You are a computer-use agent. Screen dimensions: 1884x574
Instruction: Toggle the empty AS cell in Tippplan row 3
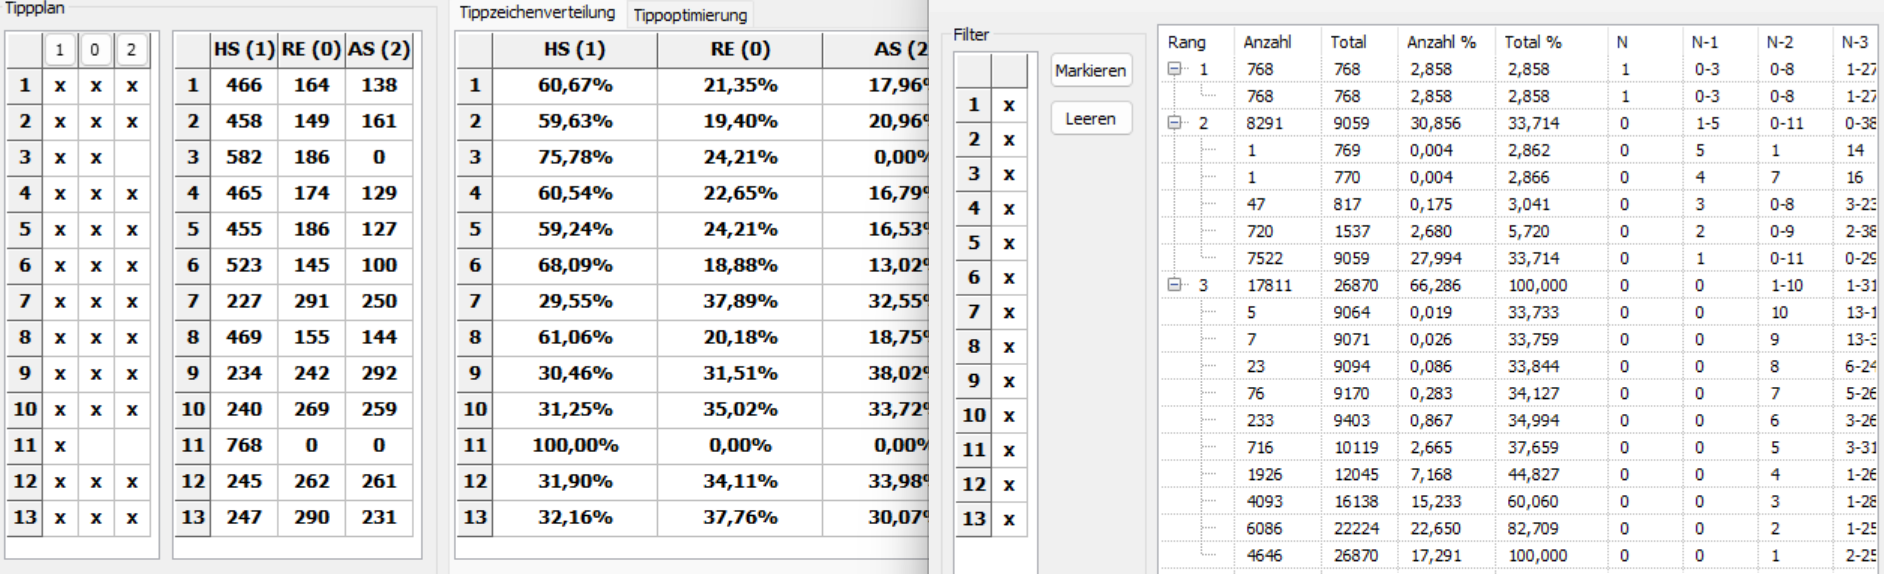coord(131,157)
